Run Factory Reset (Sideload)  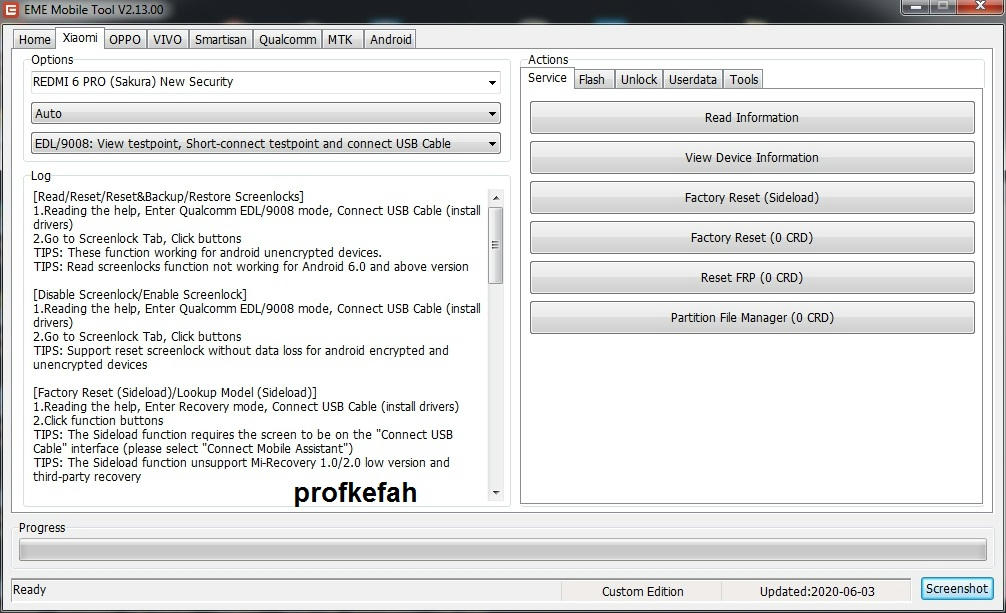(x=752, y=198)
